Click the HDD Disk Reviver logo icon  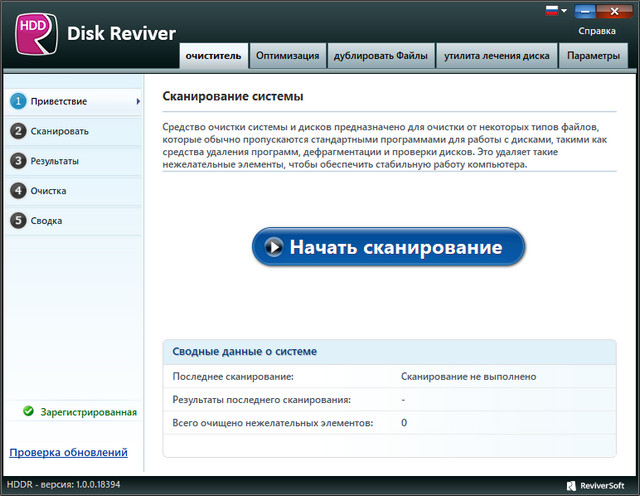point(33,34)
